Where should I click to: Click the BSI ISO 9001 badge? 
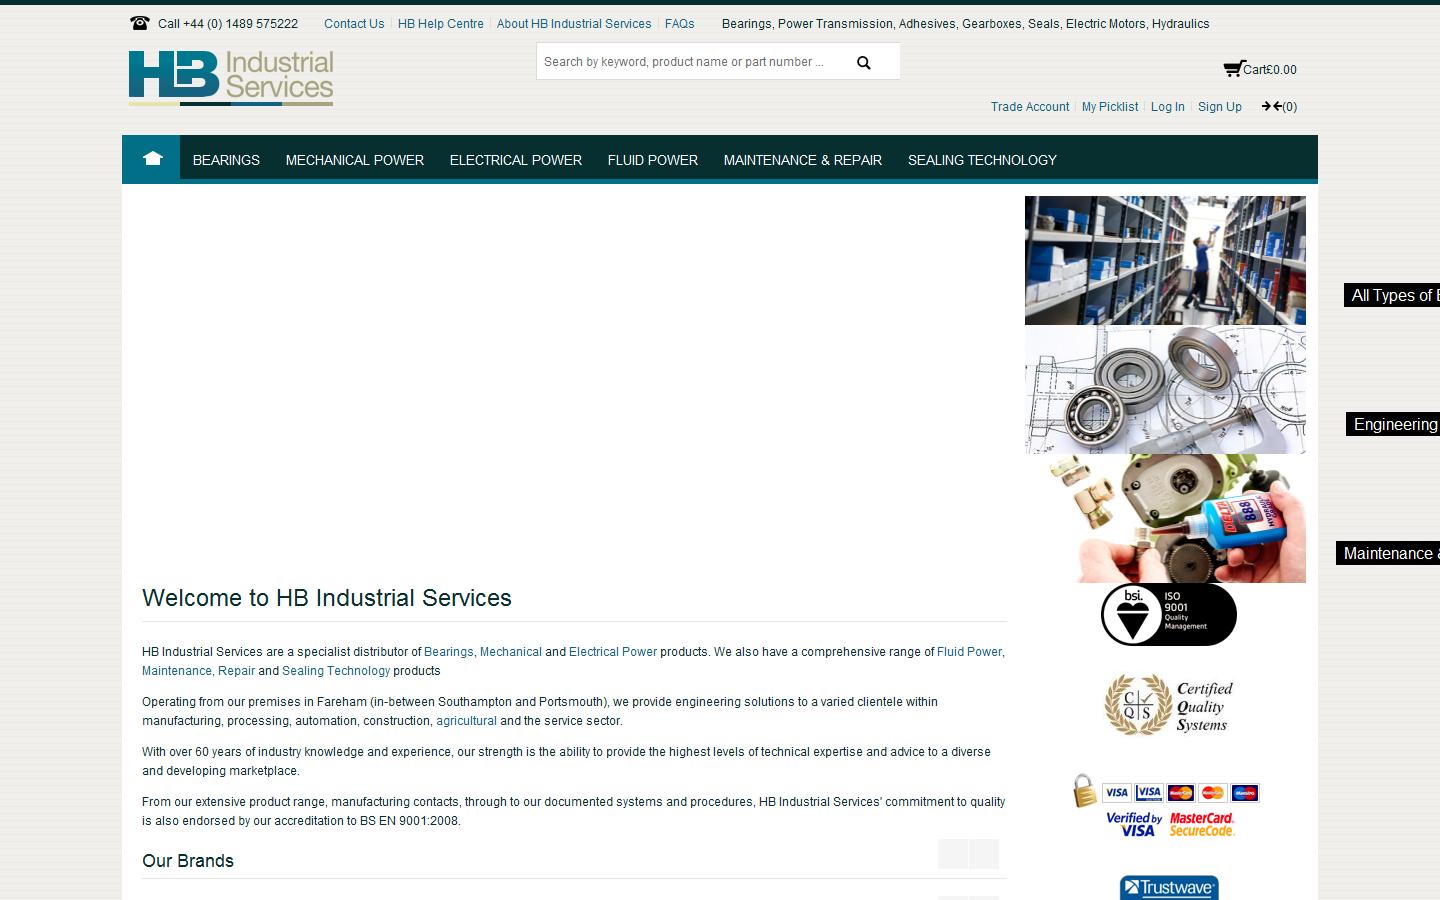1168,614
